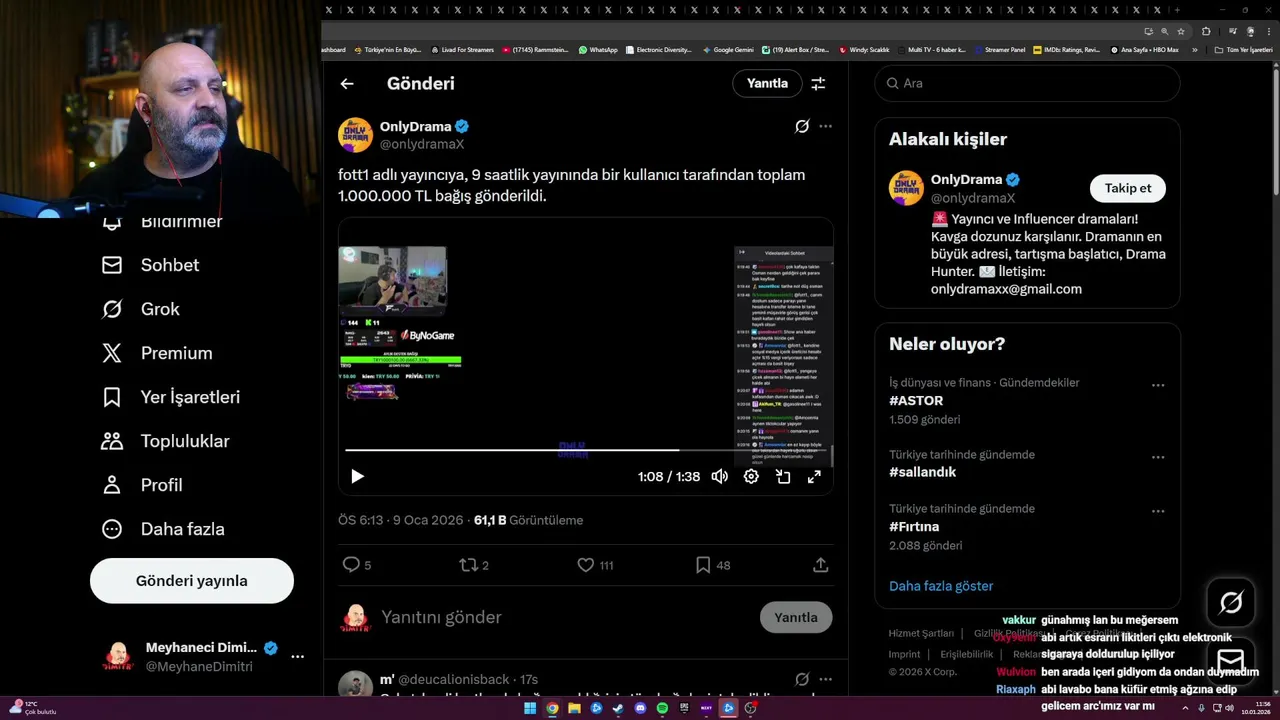This screenshot has height=720, width=1280.
Task: Open reply filter settings icon near Yanıtla
Action: [x=818, y=84]
